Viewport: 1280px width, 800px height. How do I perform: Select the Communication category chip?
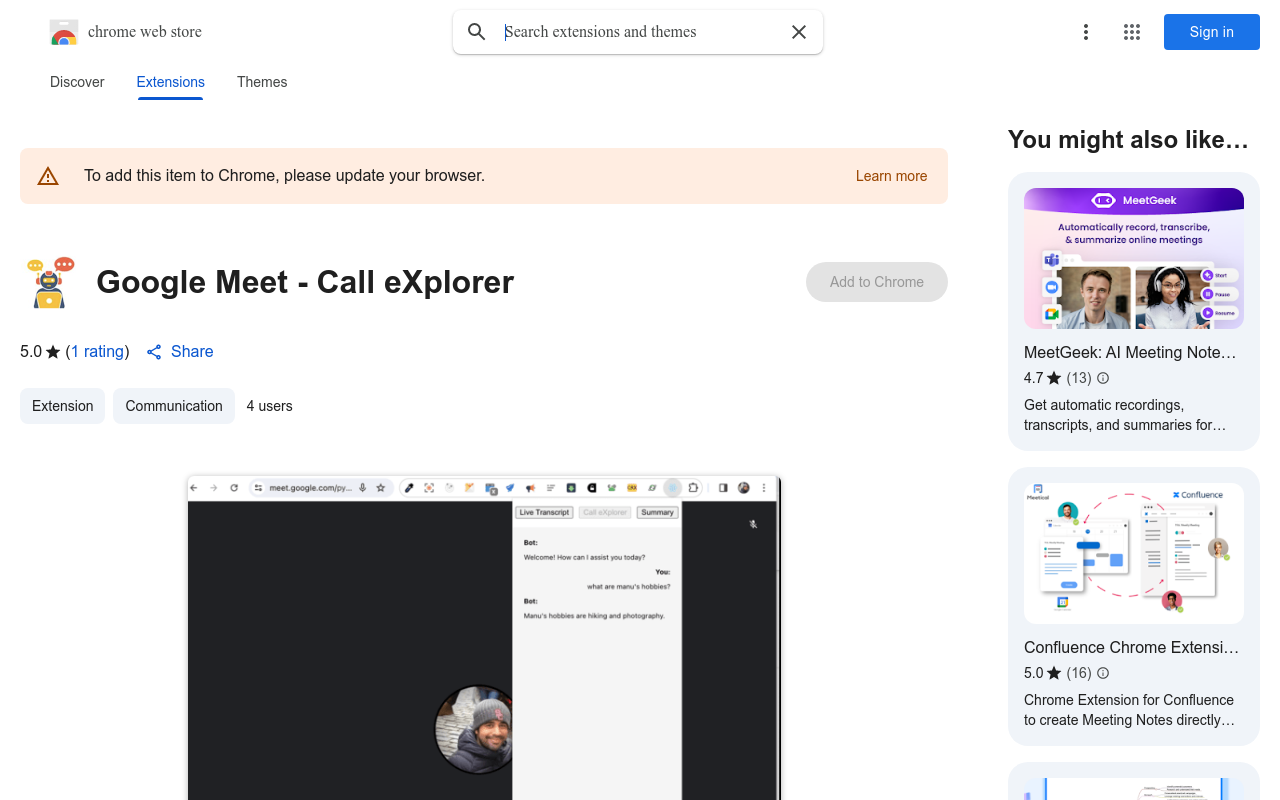tap(174, 406)
